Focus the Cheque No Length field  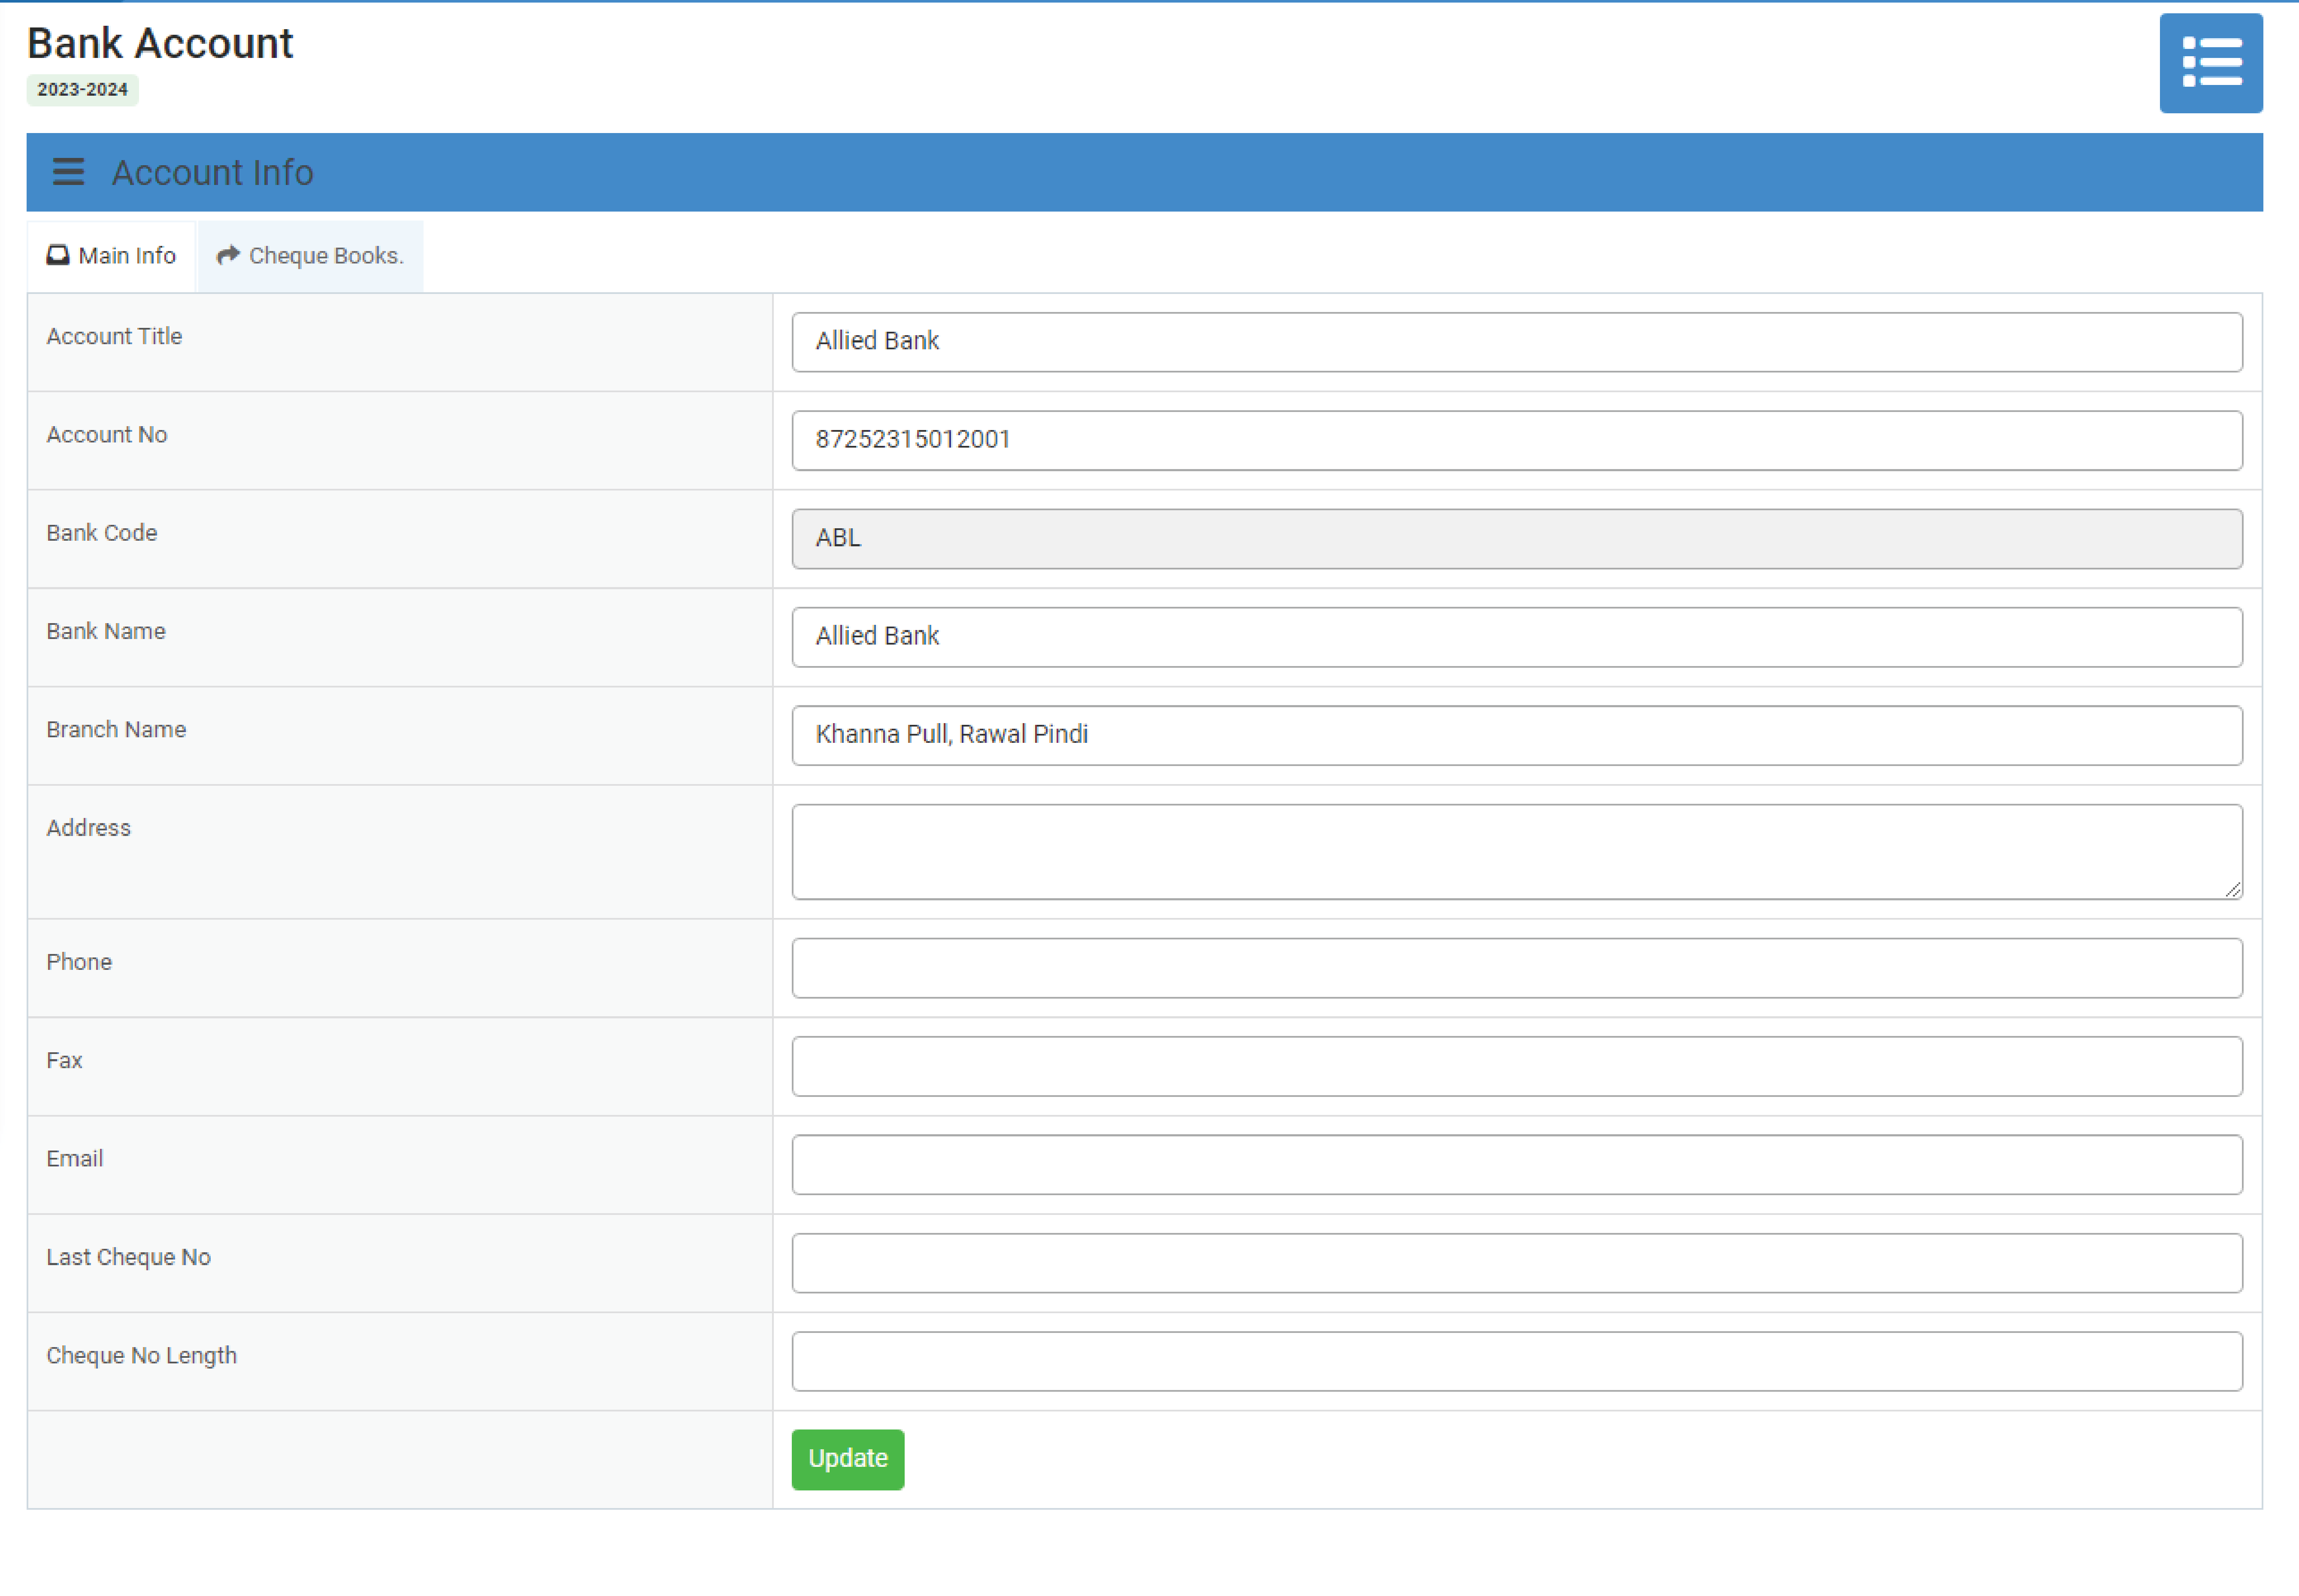coord(1516,1361)
